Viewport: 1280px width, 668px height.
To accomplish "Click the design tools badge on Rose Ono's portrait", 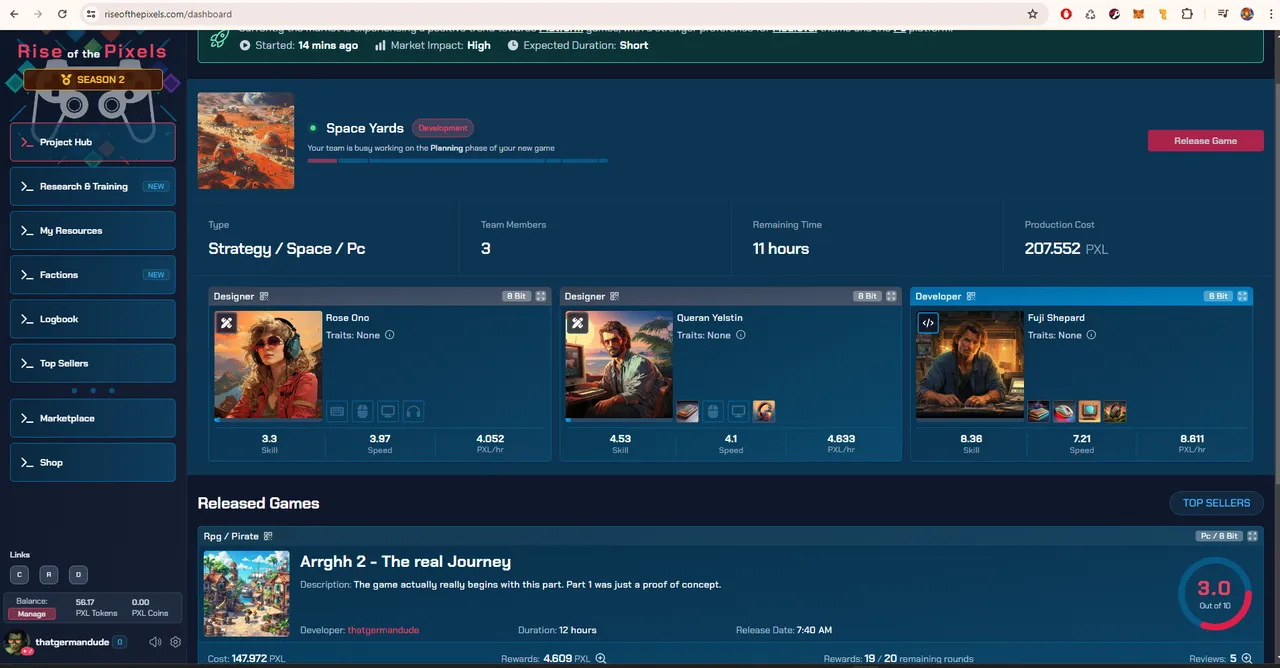I will (227, 323).
